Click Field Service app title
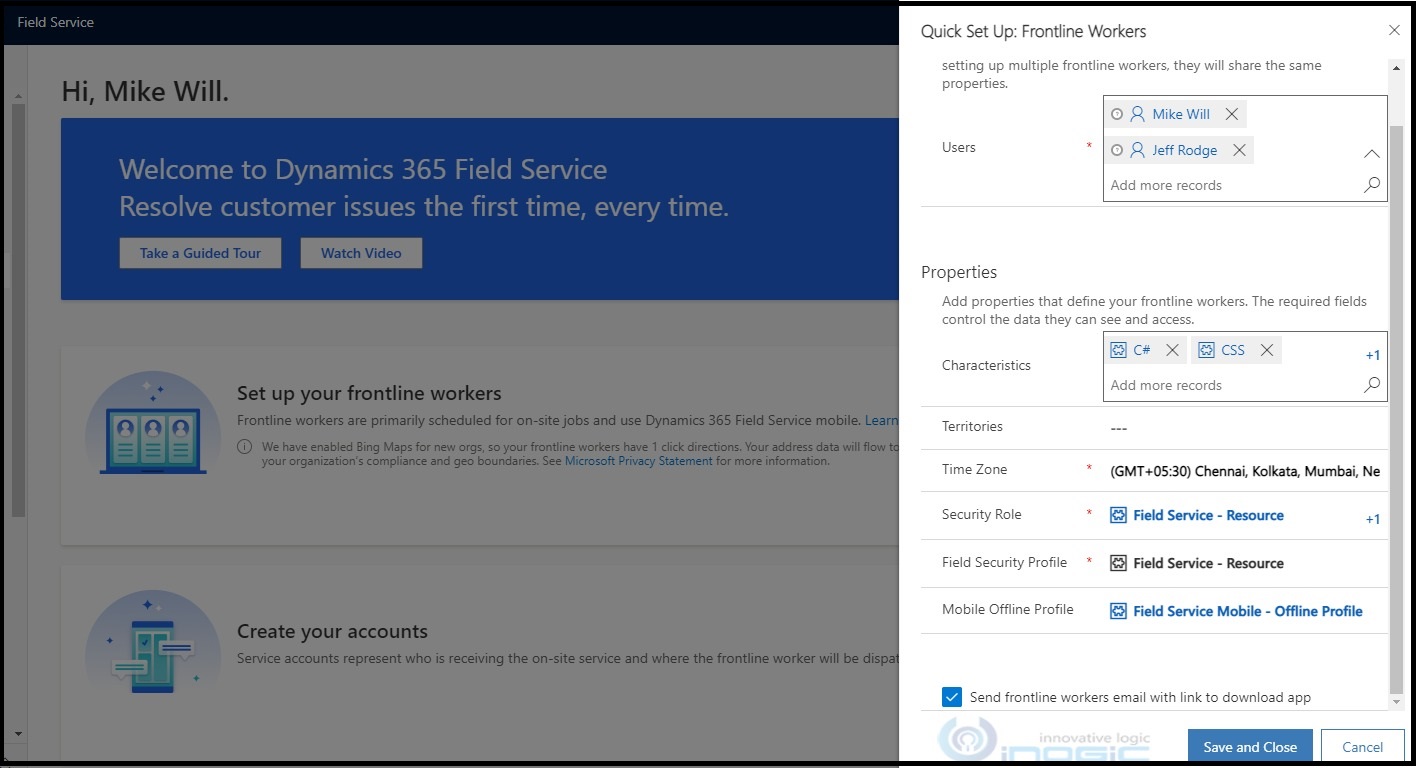1416x768 pixels. (56, 22)
